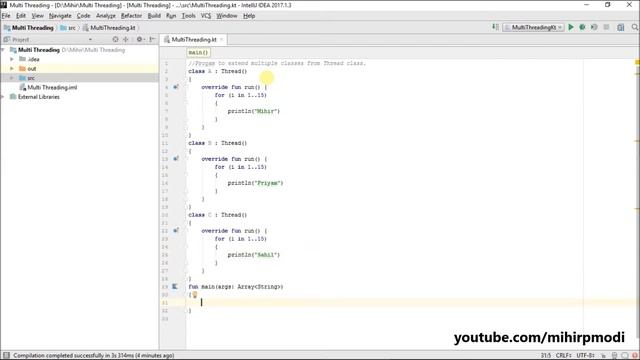The image size is (640, 360).
Task: Expand External Libraries node
Action: click(x=3, y=97)
